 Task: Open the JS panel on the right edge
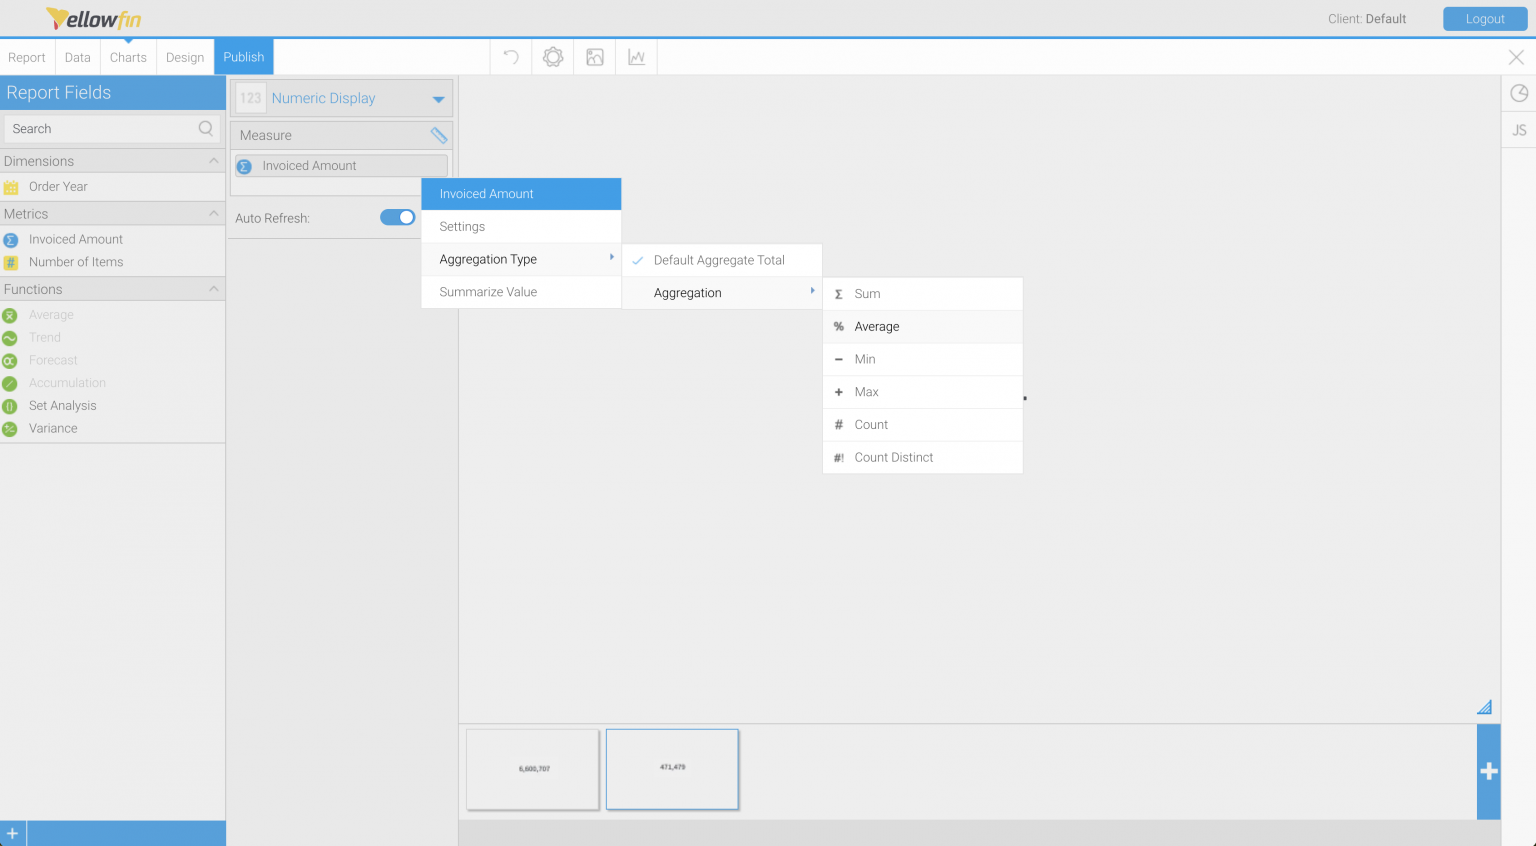coord(1518,129)
